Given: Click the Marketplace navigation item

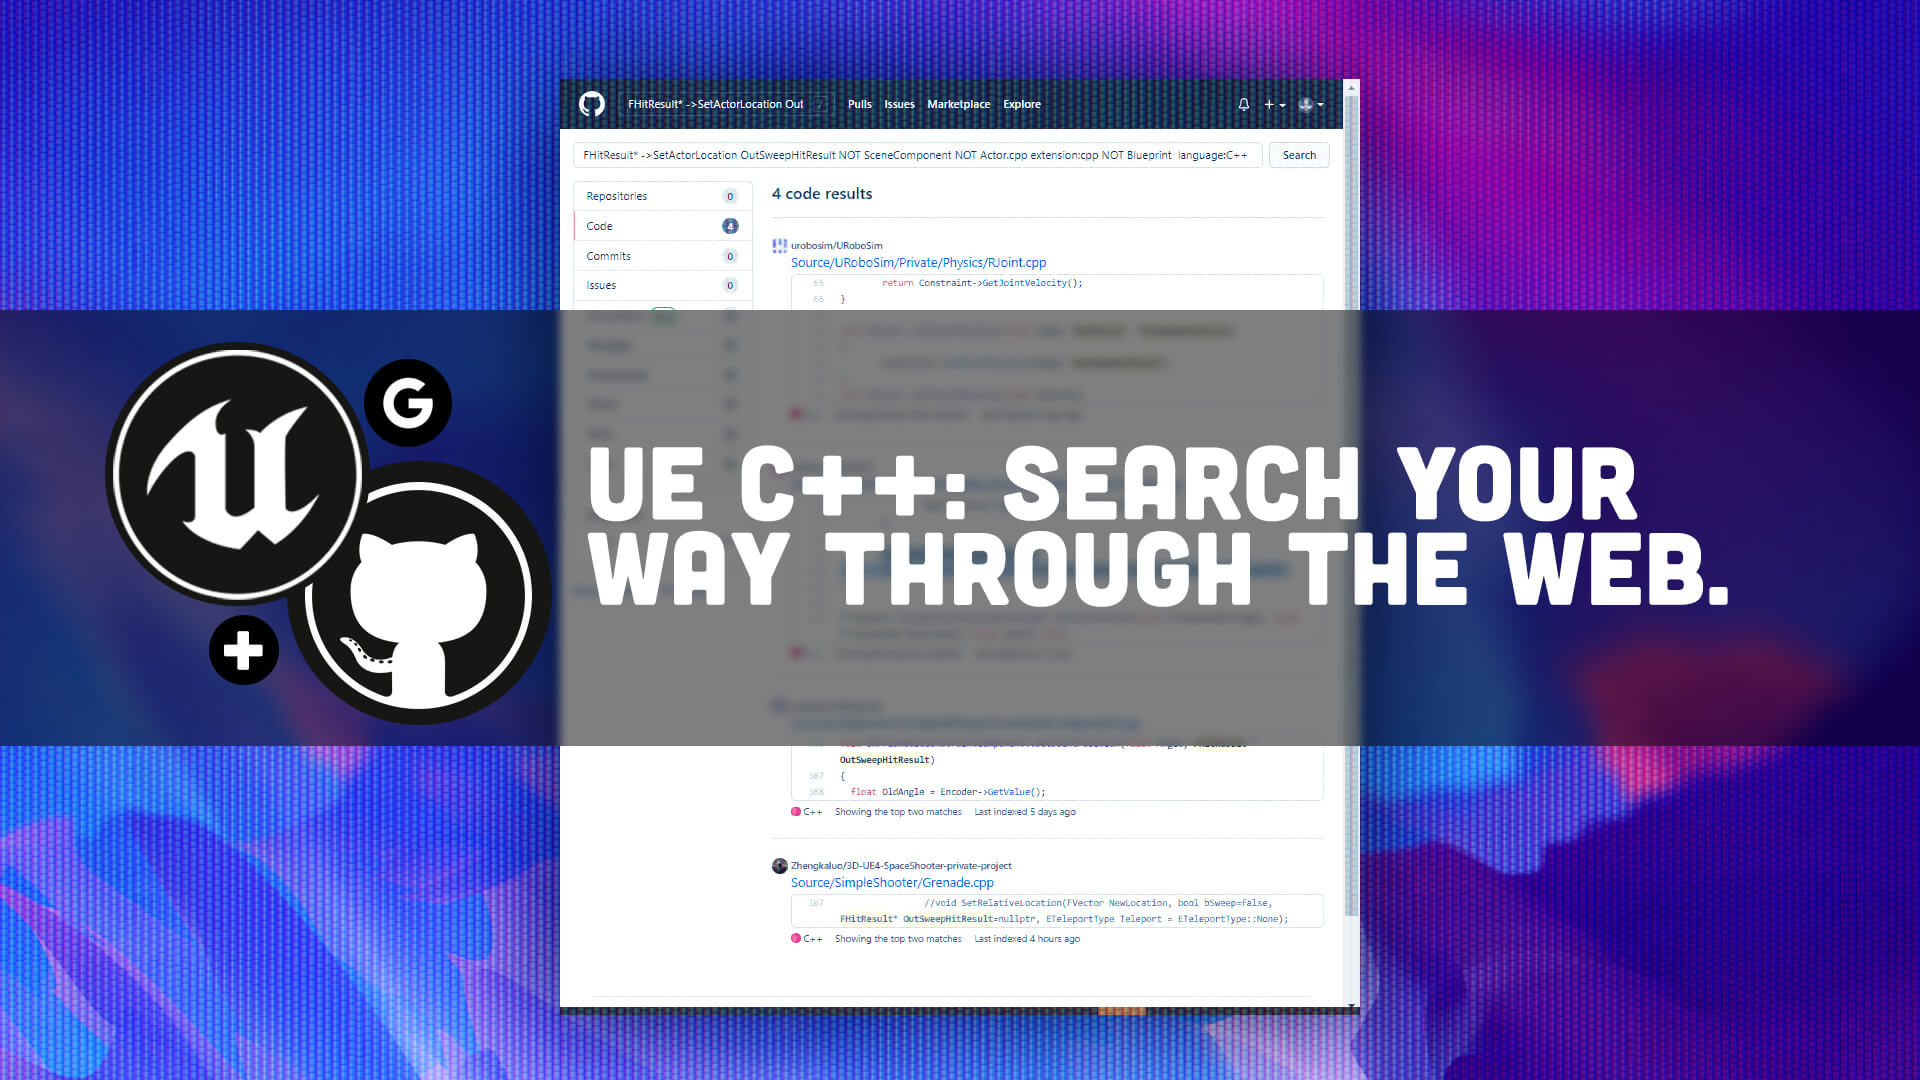Looking at the screenshot, I should (x=959, y=103).
